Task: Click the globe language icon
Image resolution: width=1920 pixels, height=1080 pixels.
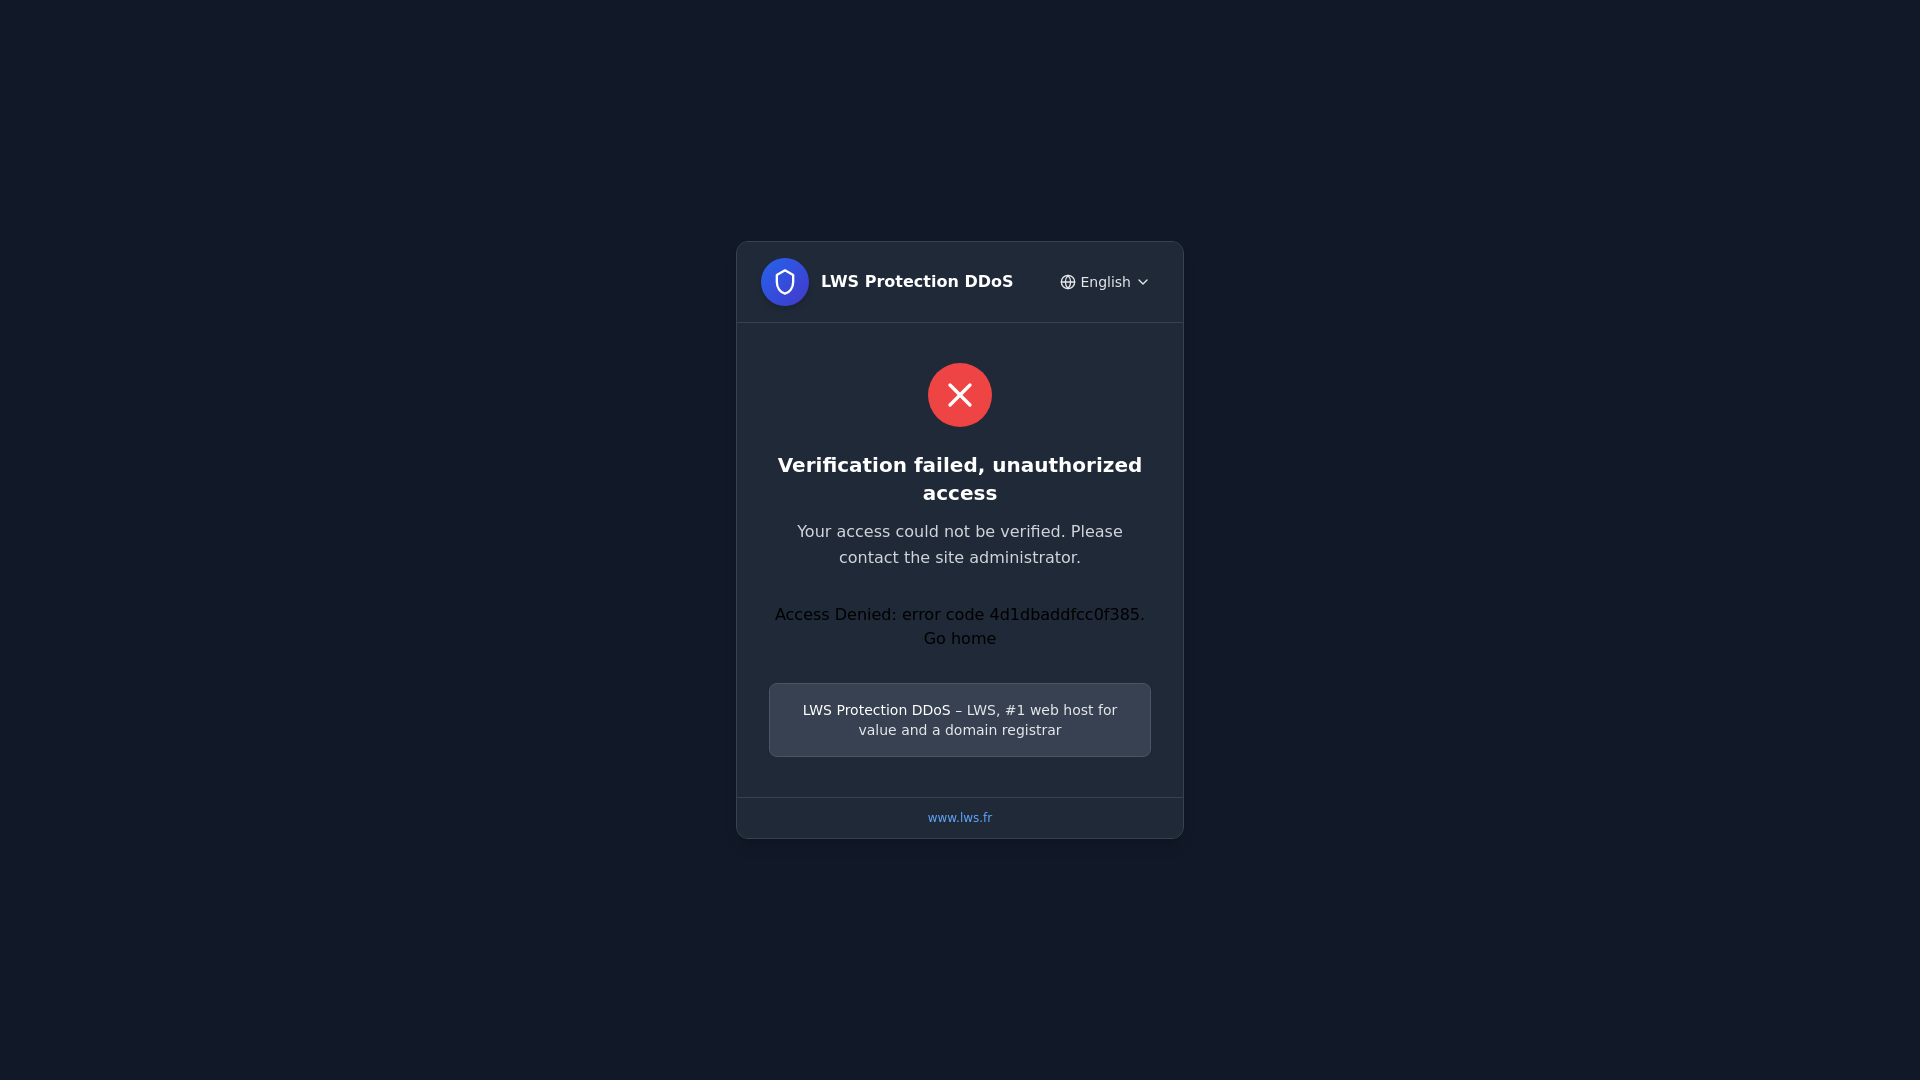Action: [1068, 282]
